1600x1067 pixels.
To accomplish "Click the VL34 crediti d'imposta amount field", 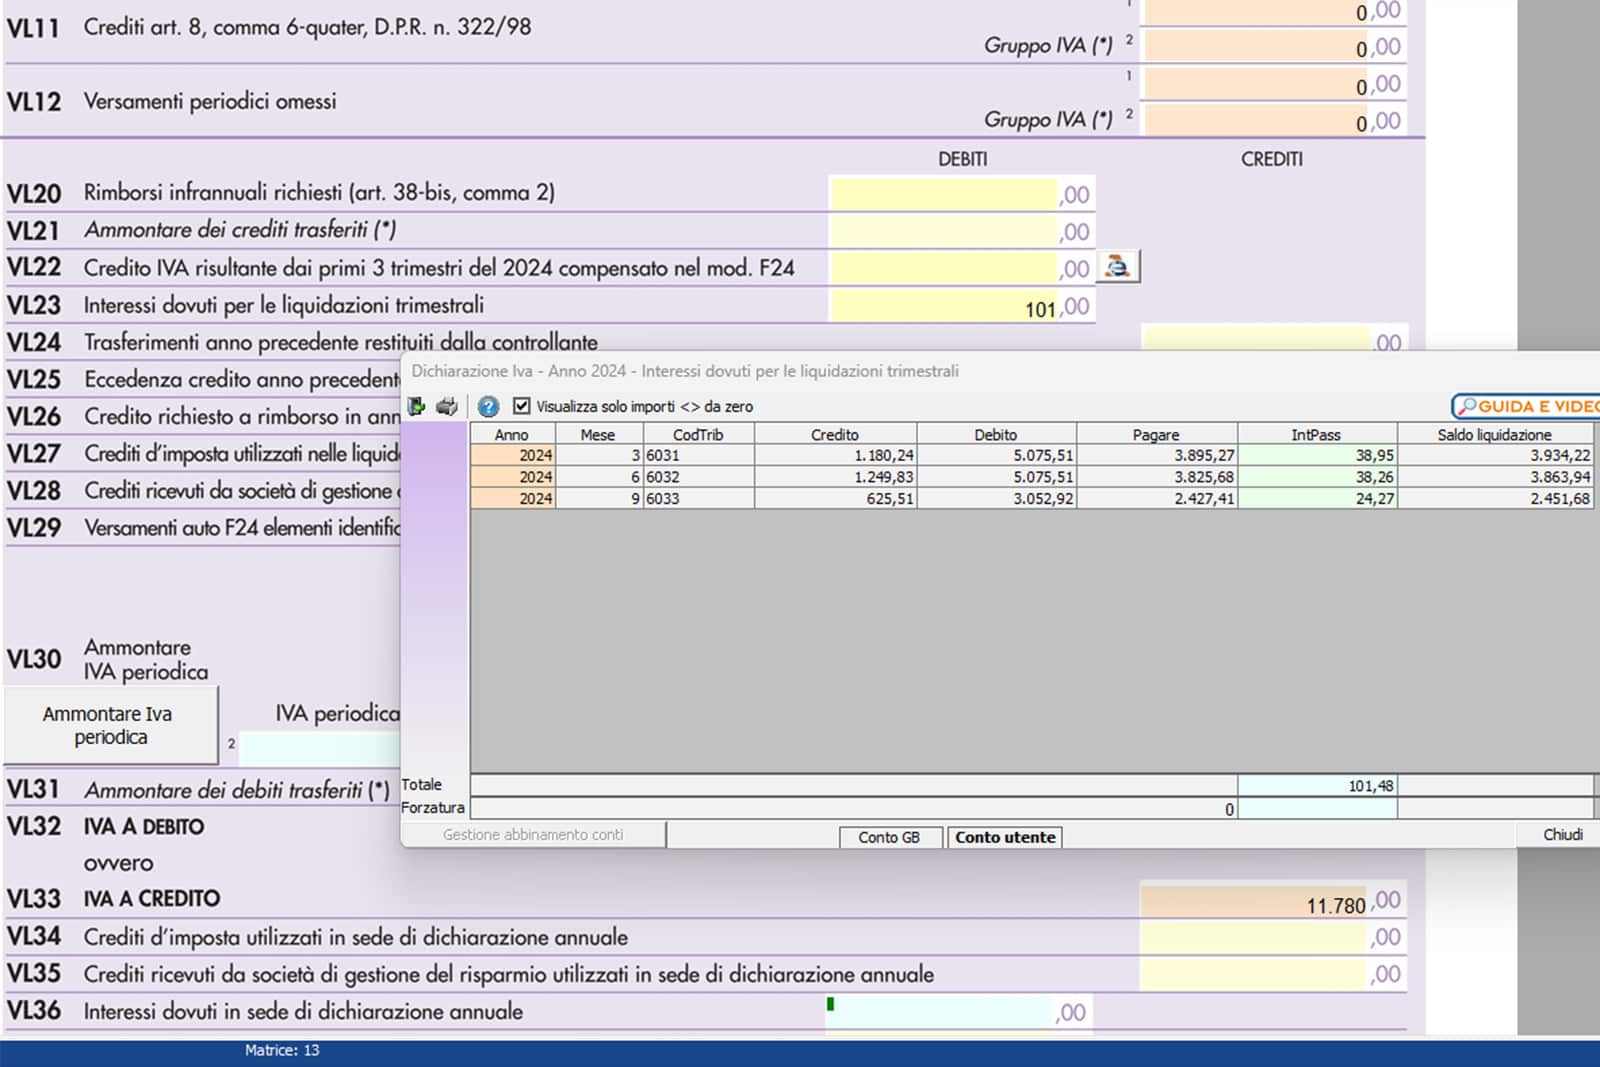I will point(1254,938).
